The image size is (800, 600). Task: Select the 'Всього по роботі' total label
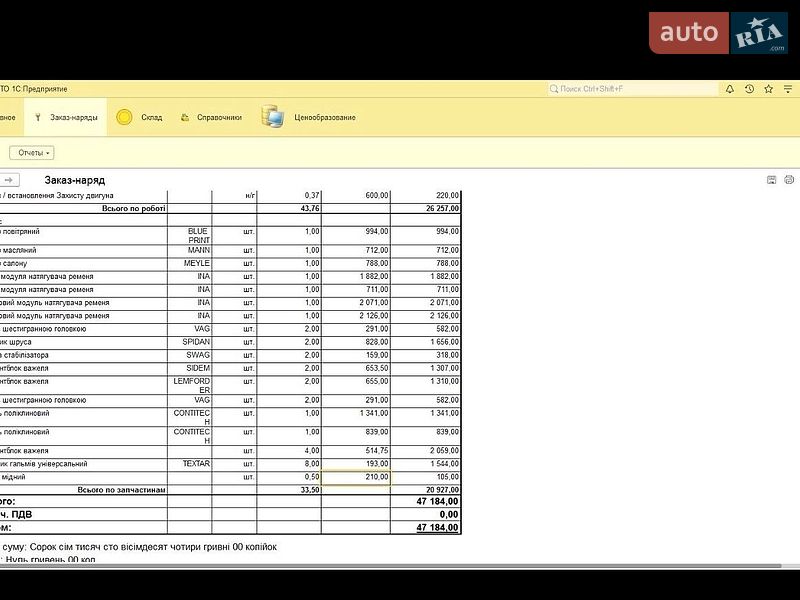pyautogui.click(x=134, y=209)
